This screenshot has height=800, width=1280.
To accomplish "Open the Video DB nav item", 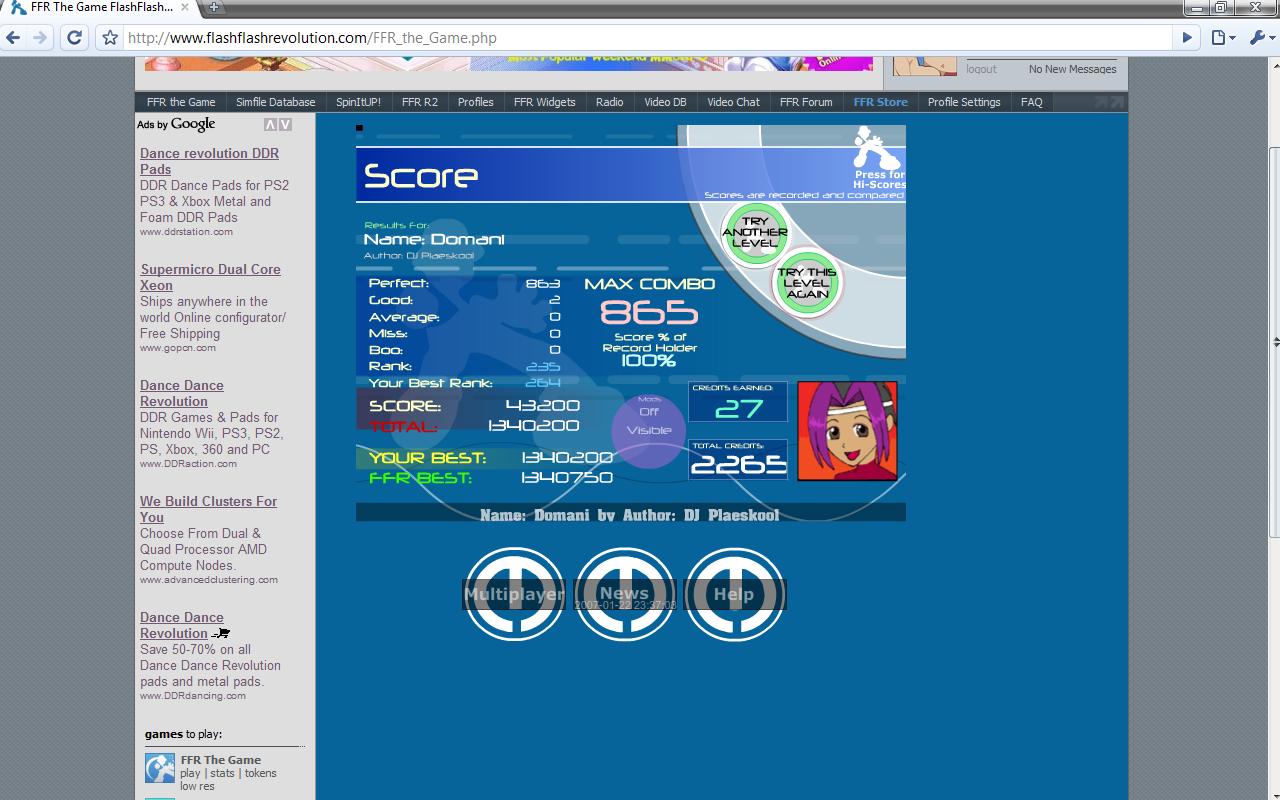I will pyautogui.click(x=665, y=102).
